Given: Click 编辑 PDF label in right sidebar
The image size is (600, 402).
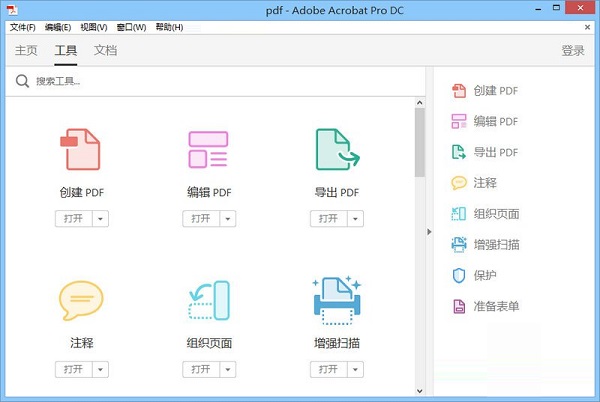Looking at the screenshot, I should 496,122.
